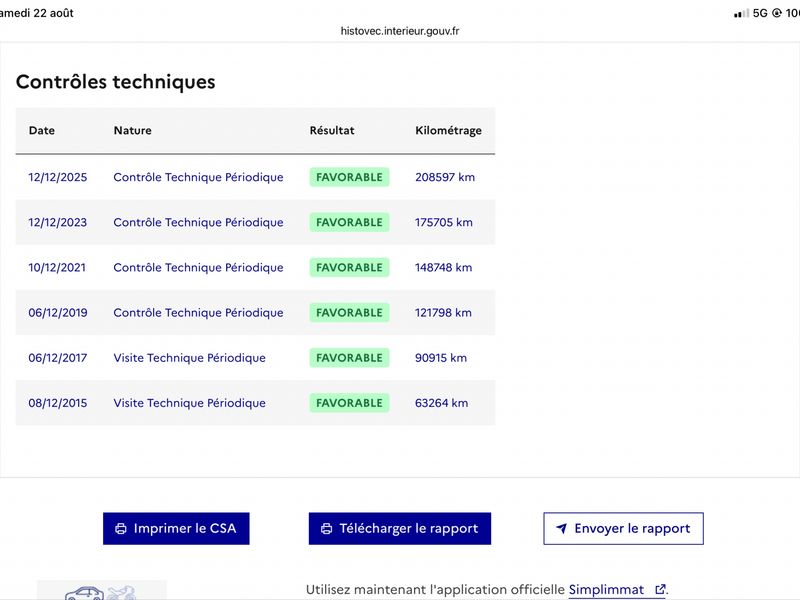This screenshot has width=800, height=600.
Task: Click the 121798 km mileage value
Action: (443, 313)
